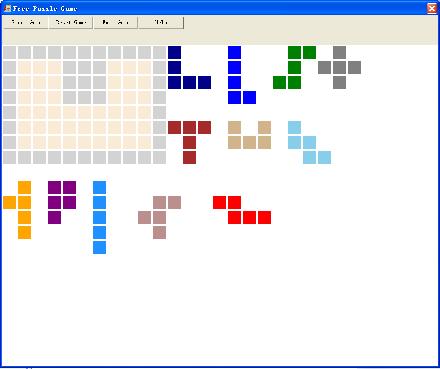Click the first toolbar button on the left
The image size is (440, 369).
[x=26, y=22]
